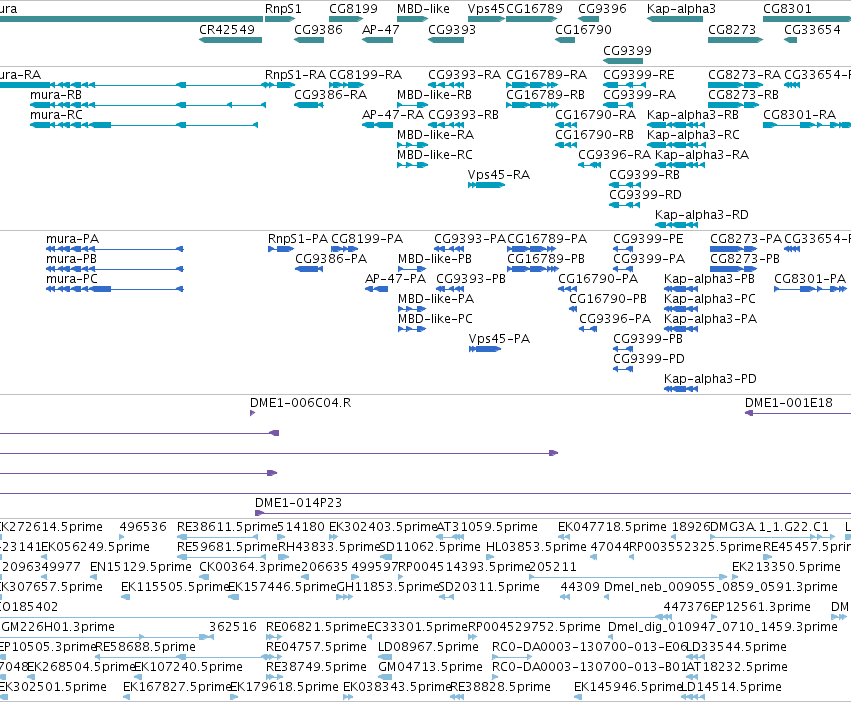Screen dimensions: 851x702
Task: Select the CG9386-RA transcript label
Action: (x=331, y=95)
